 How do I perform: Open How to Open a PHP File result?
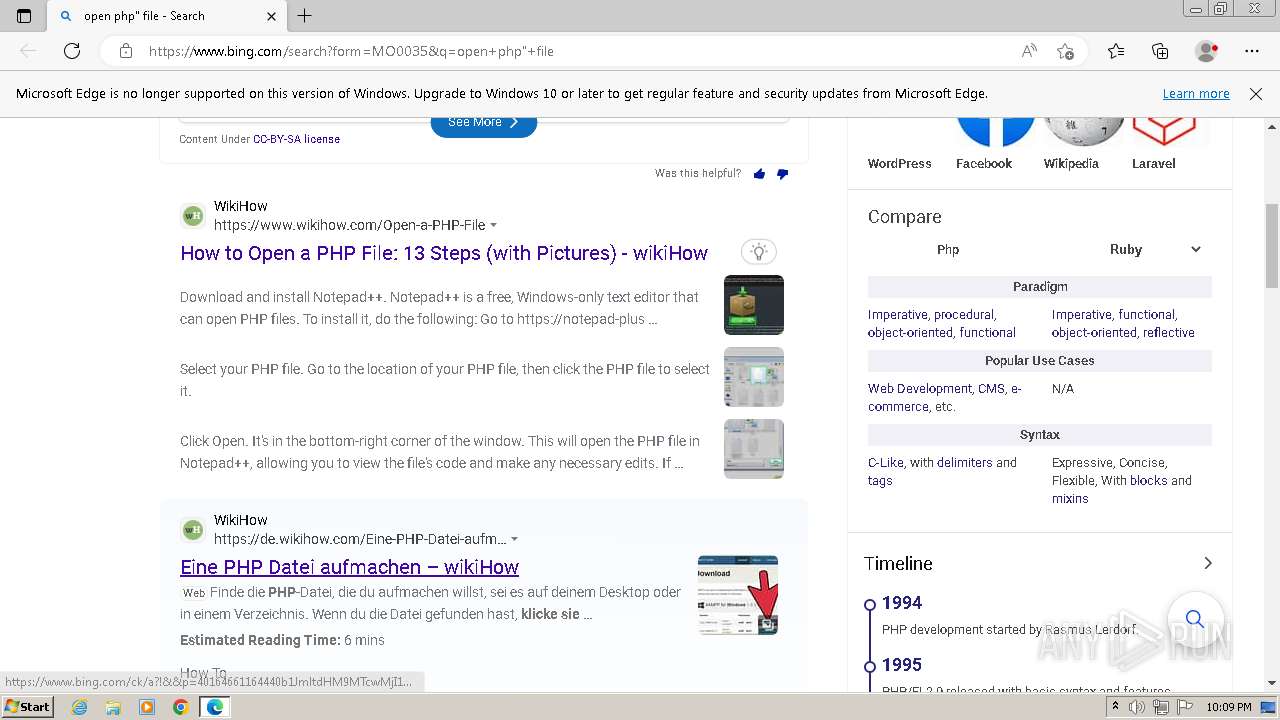pyautogui.click(x=444, y=253)
